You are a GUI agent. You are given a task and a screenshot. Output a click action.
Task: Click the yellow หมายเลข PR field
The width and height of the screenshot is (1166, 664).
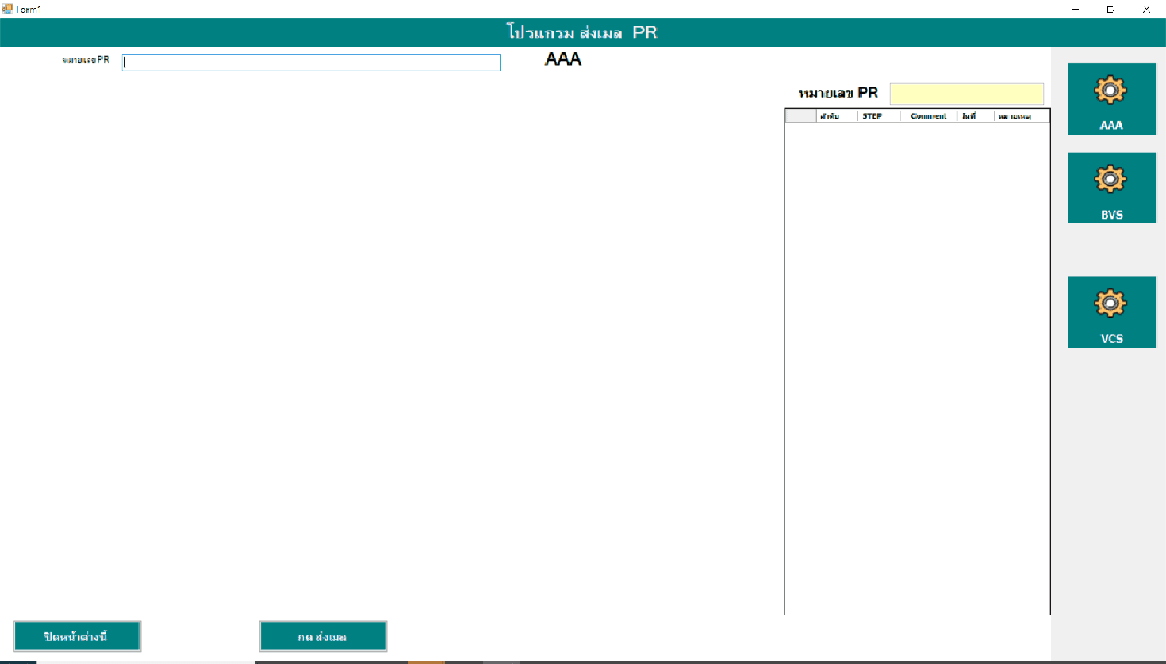[x=966, y=94]
